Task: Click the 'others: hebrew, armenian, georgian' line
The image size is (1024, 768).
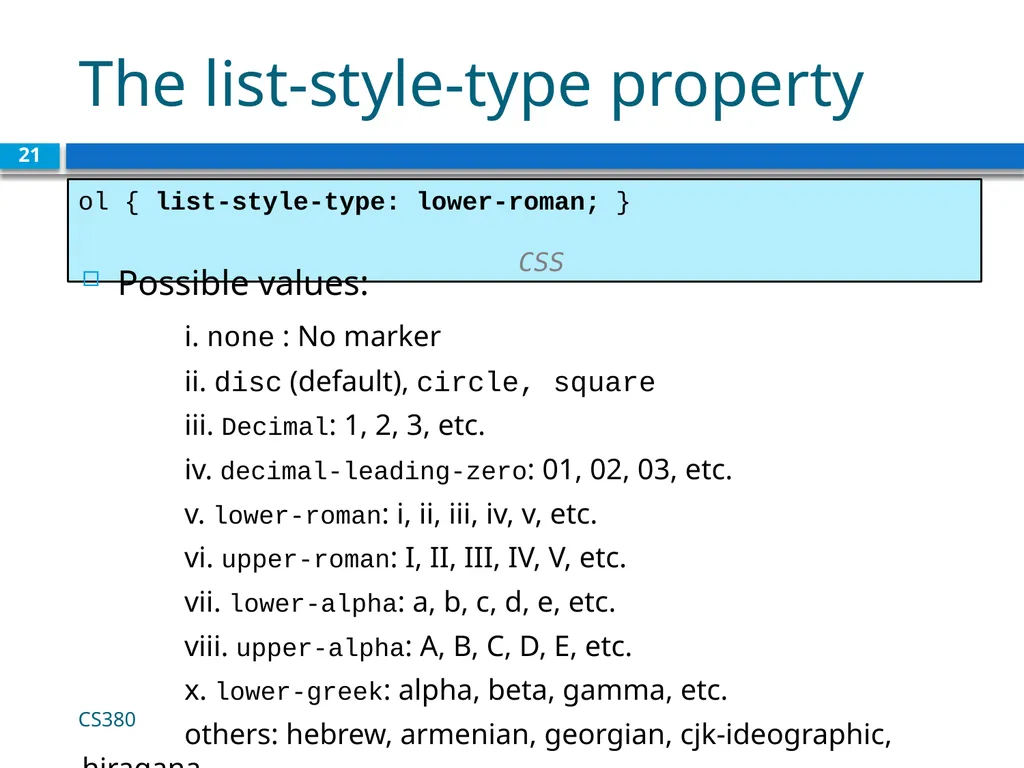Action: point(537,735)
